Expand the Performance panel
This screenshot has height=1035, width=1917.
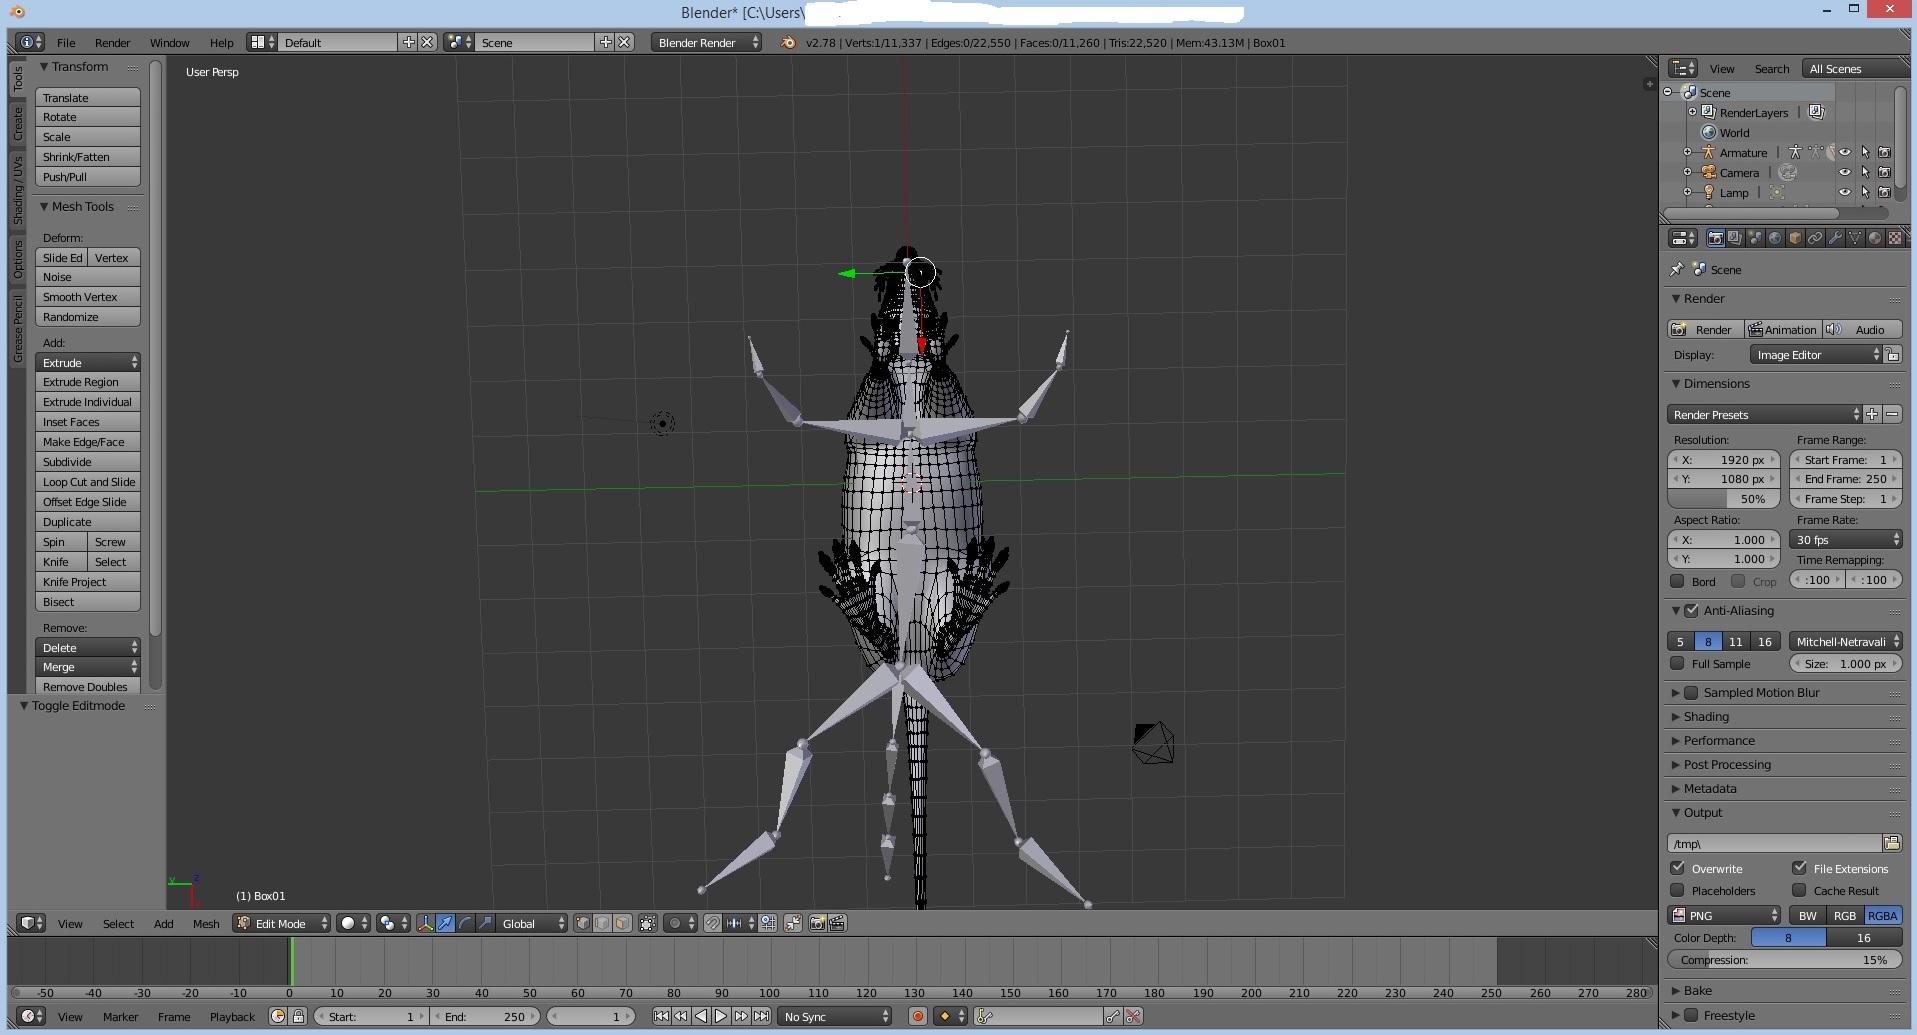(1718, 741)
